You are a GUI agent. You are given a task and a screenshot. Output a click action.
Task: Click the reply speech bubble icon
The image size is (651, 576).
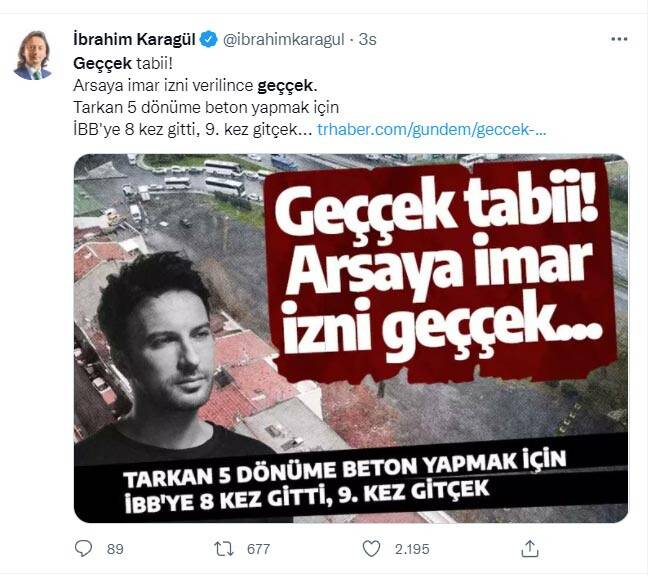tap(83, 549)
